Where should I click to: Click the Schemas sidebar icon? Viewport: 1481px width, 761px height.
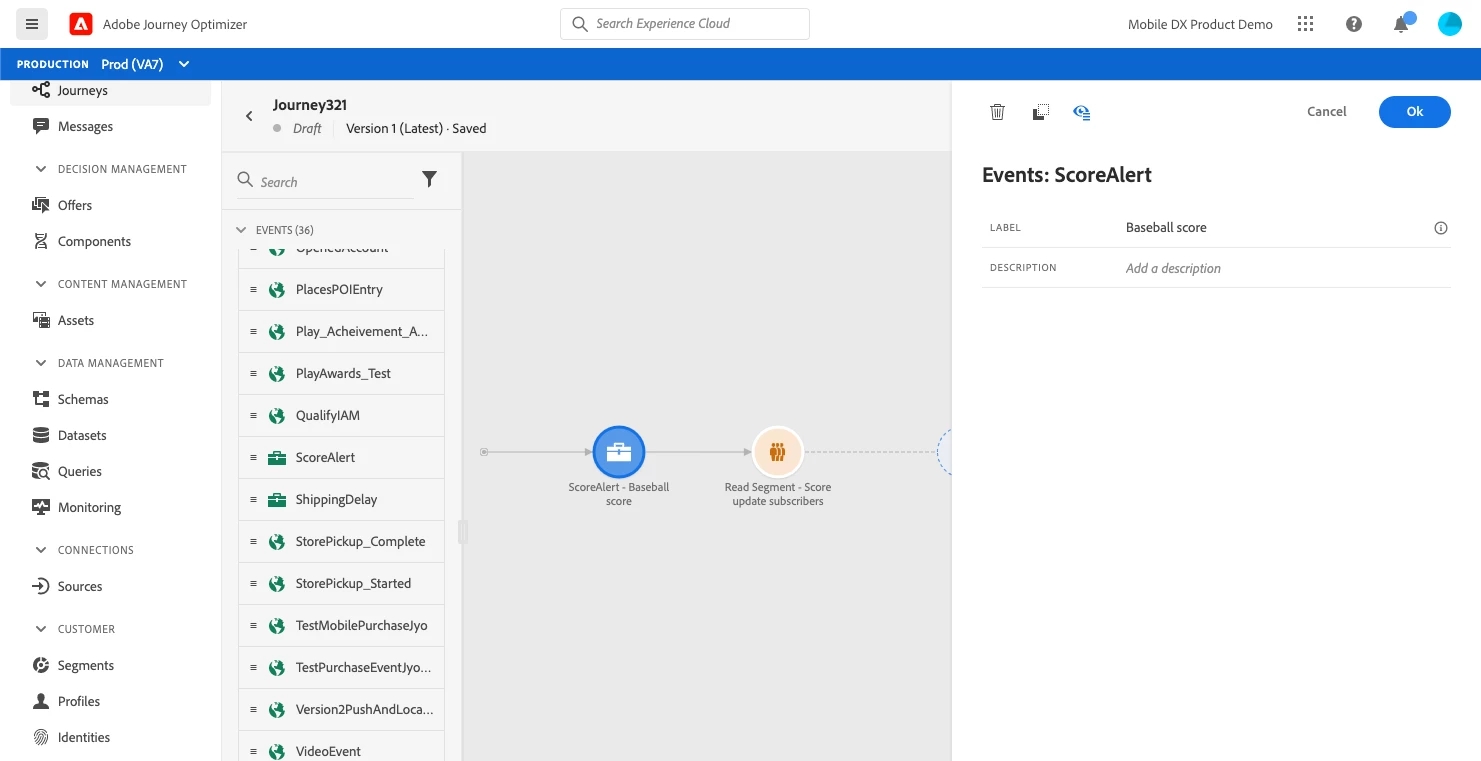[41, 399]
